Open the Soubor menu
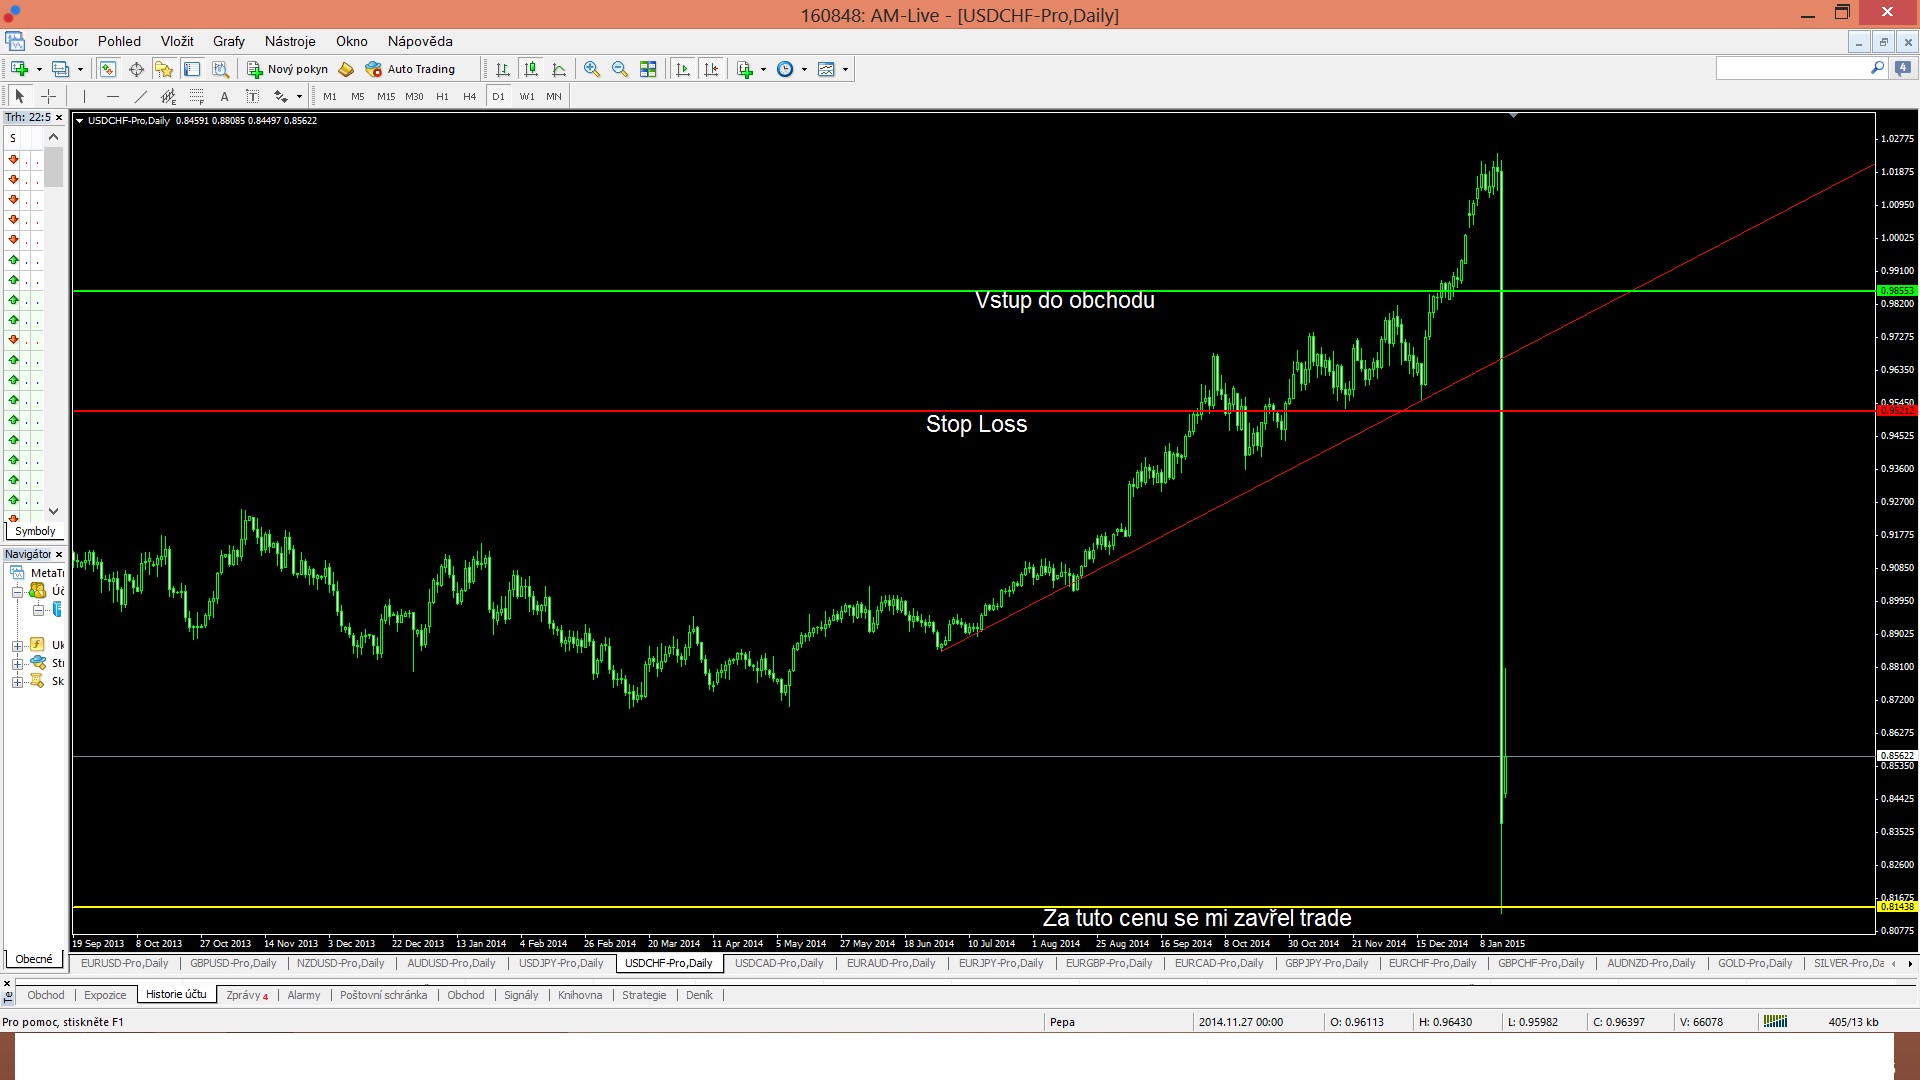Screen dimensions: 1920x1080 point(56,41)
